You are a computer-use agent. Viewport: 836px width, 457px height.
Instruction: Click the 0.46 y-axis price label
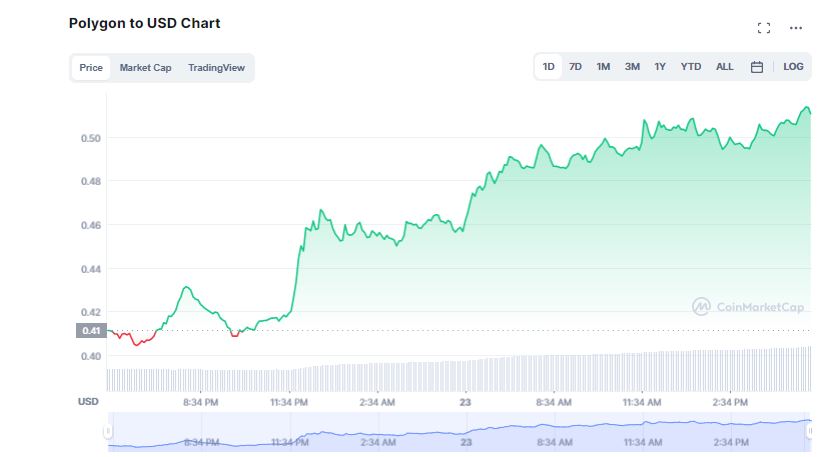91,225
